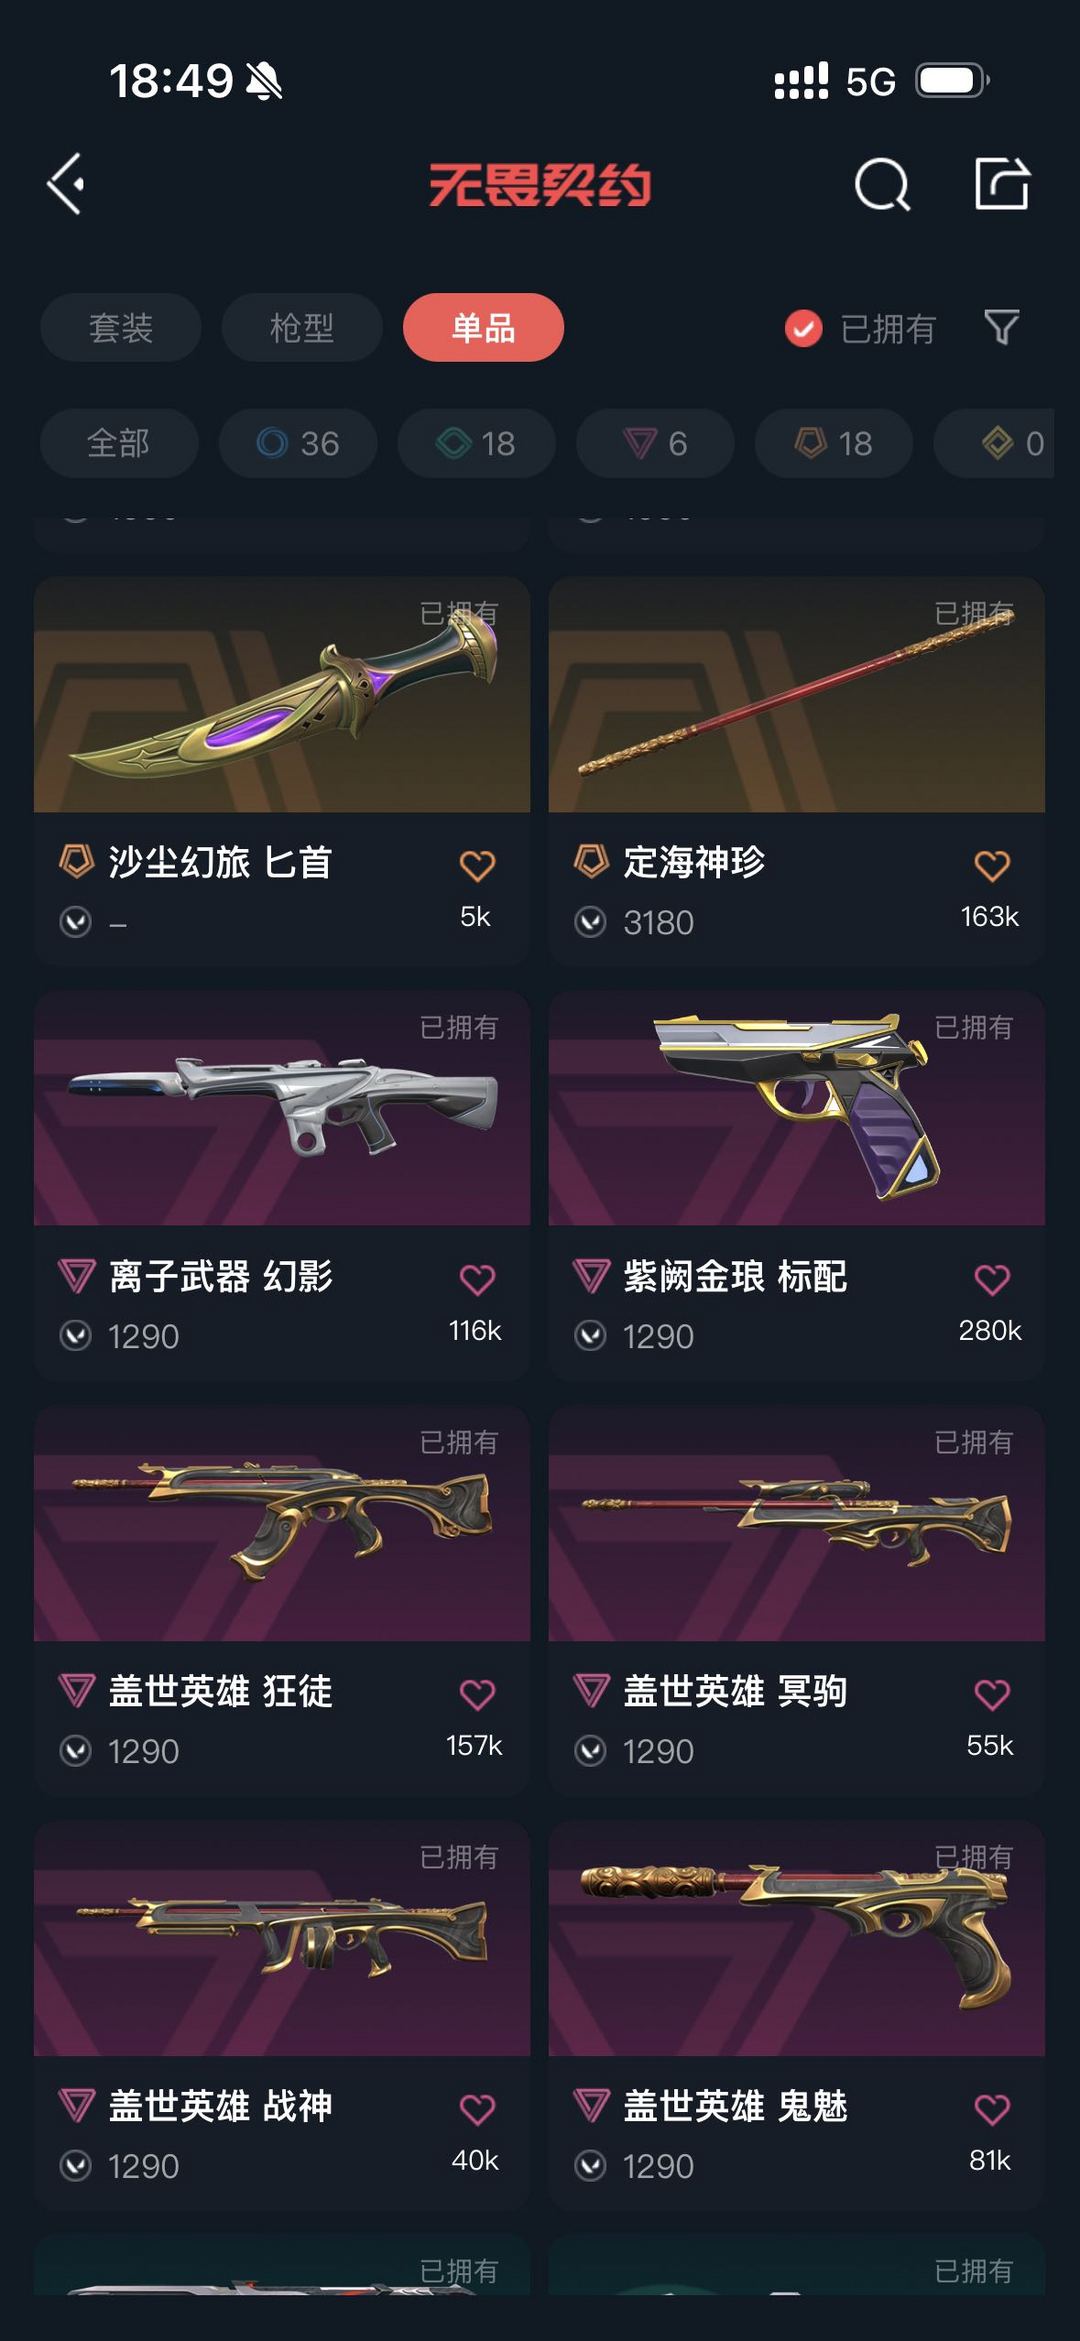Tap the back arrow icon
This screenshot has width=1080, height=2341.
coord(66,184)
